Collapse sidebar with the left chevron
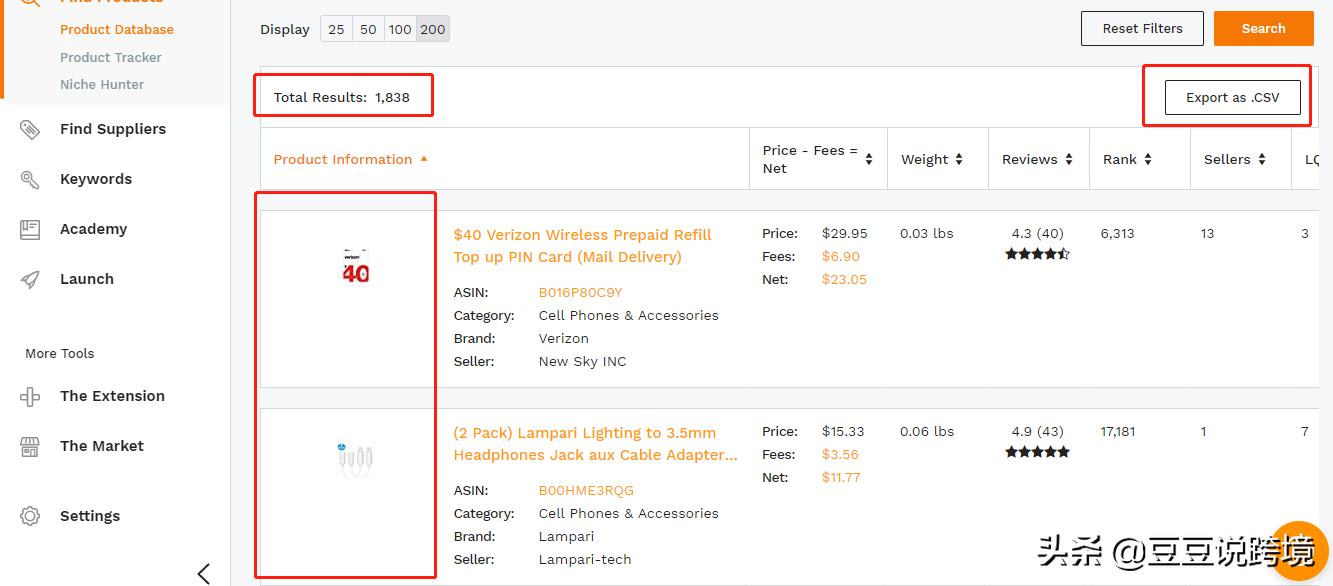This screenshot has height=586, width=1333. tap(204, 573)
